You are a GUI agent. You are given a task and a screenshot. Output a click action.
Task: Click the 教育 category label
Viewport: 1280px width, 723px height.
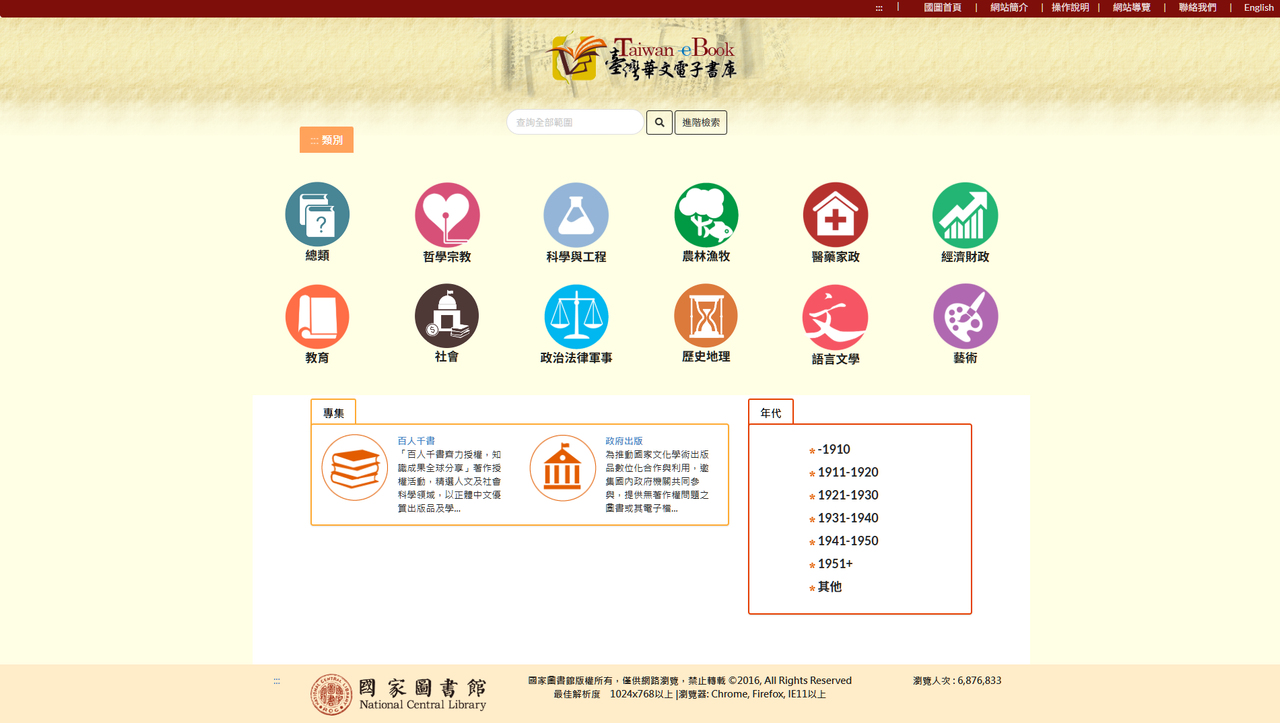(317, 358)
